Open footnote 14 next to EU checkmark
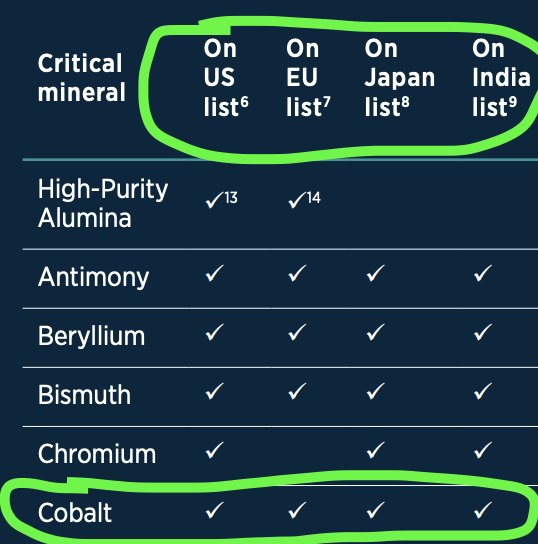This screenshot has width=538, height=544. click(314, 198)
